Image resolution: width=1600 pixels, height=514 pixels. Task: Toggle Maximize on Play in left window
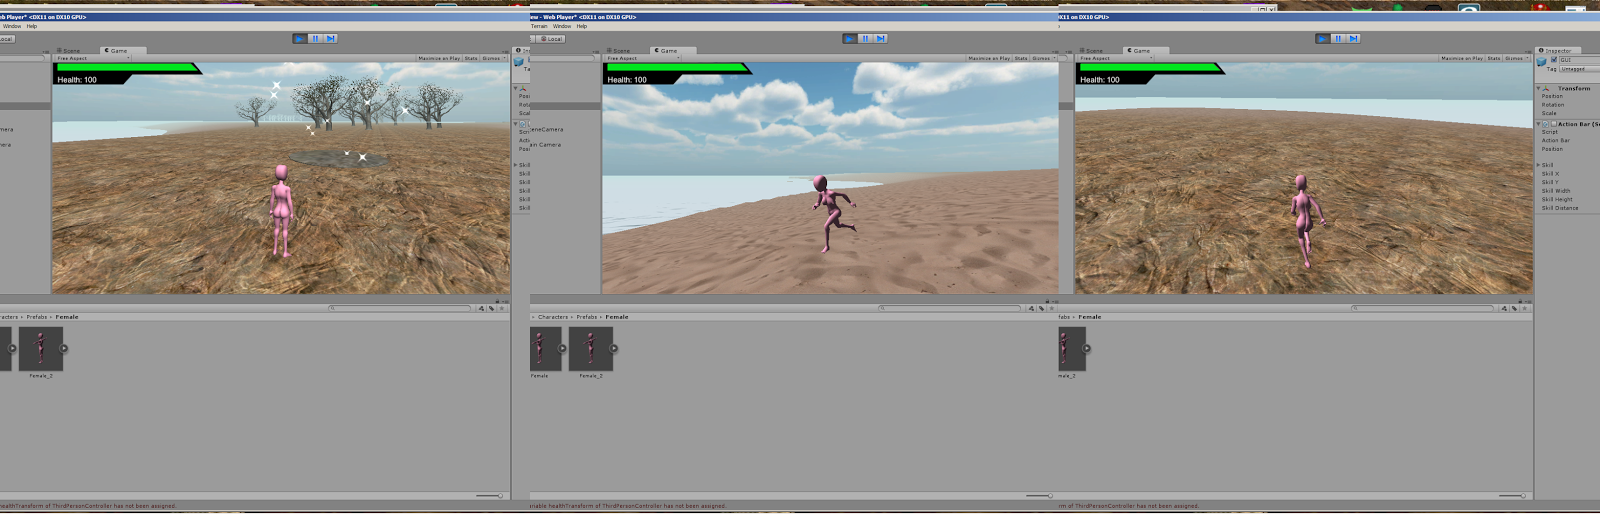click(x=439, y=59)
